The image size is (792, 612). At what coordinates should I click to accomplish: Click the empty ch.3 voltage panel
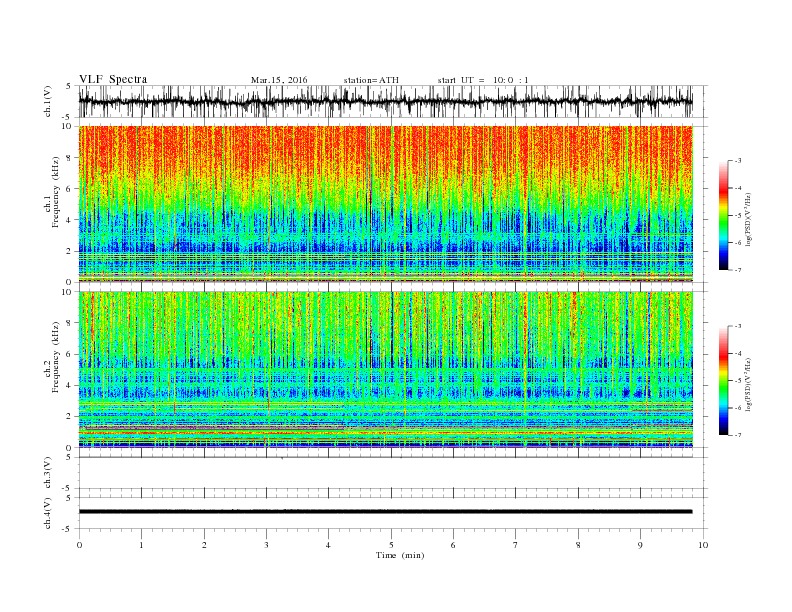[x=393, y=473]
